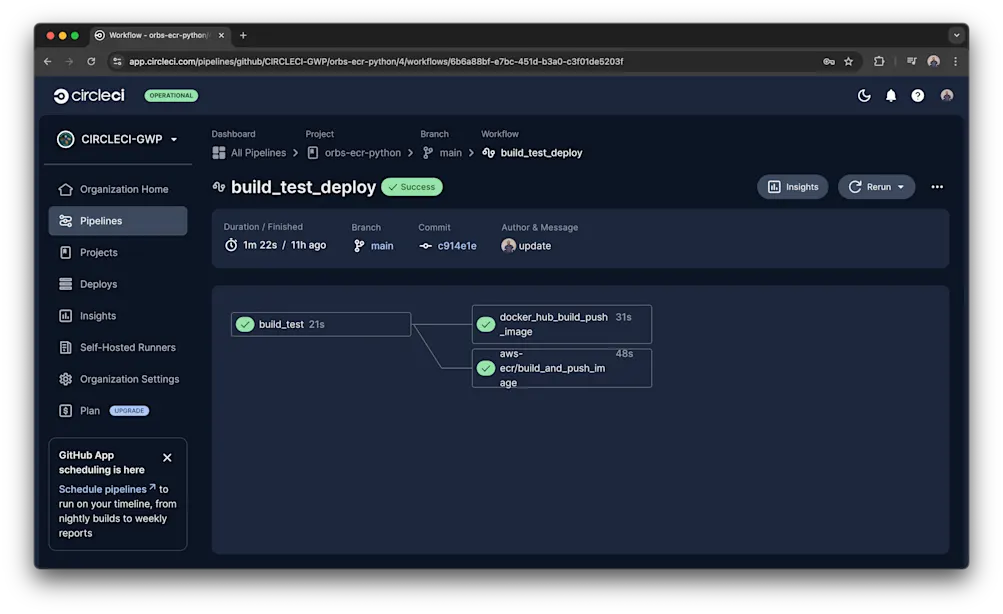Open the Deploys page

tap(98, 284)
